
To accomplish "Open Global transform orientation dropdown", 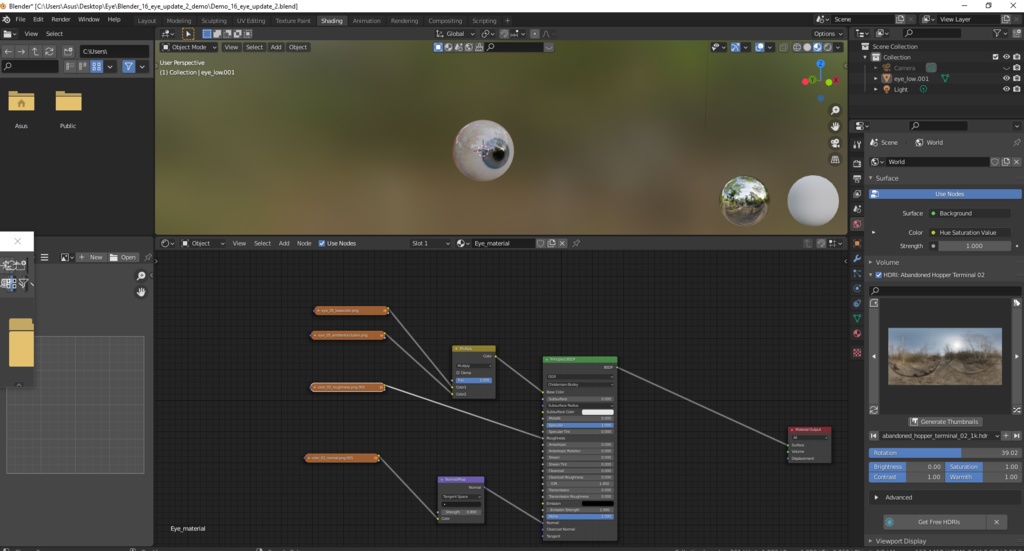I will click(x=455, y=34).
